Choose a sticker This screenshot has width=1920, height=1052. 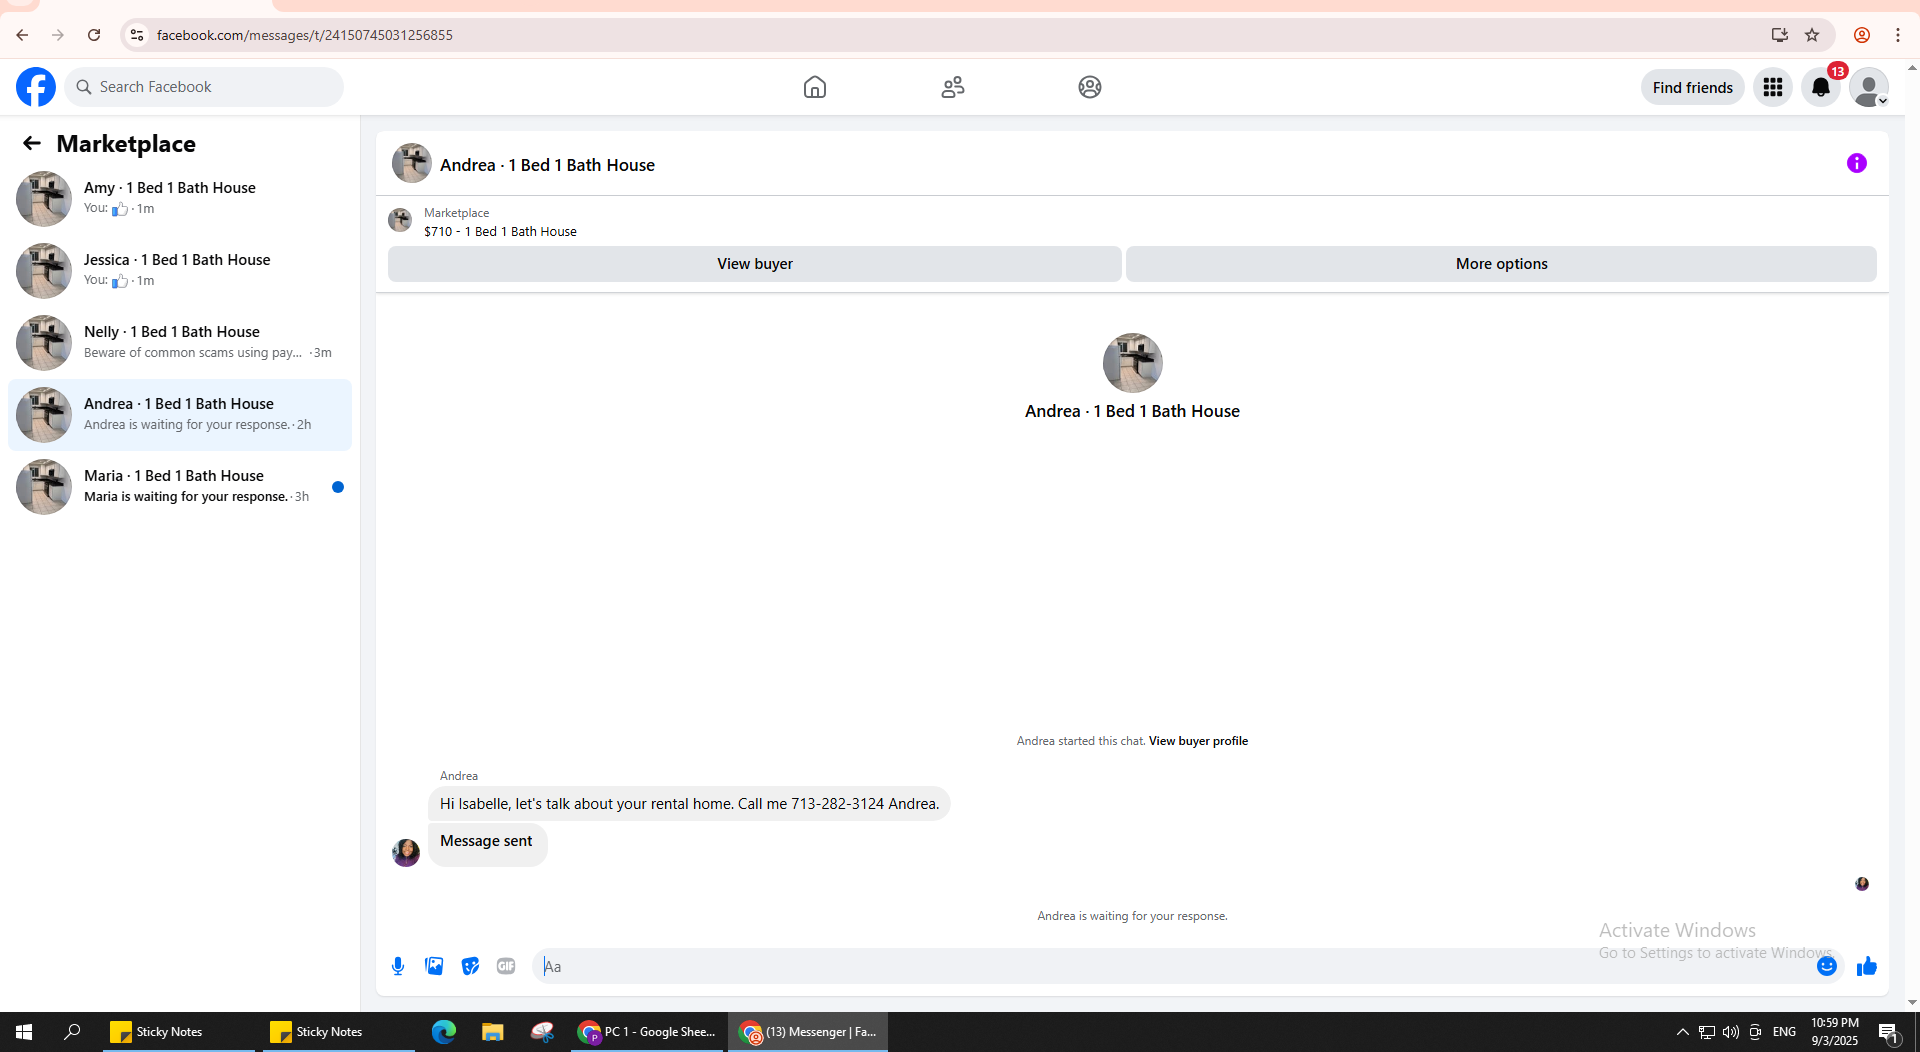tap(470, 966)
